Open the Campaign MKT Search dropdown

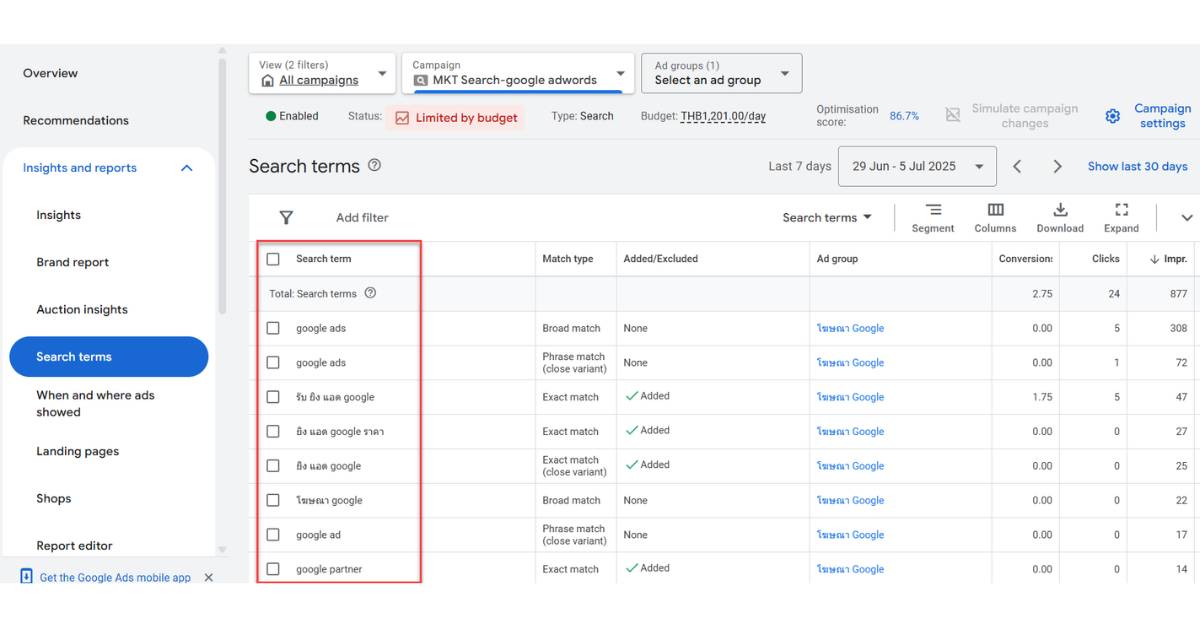(x=518, y=73)
